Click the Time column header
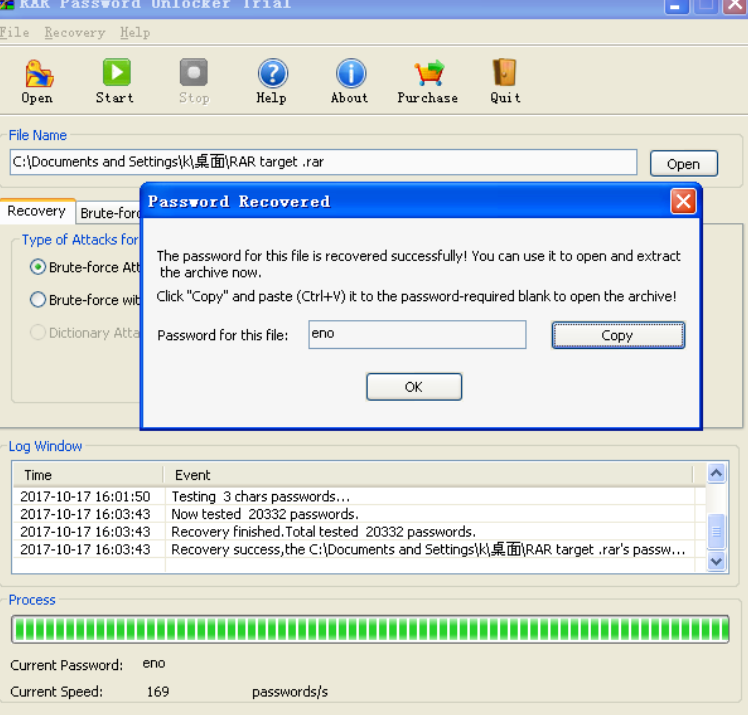 point(88,475)
